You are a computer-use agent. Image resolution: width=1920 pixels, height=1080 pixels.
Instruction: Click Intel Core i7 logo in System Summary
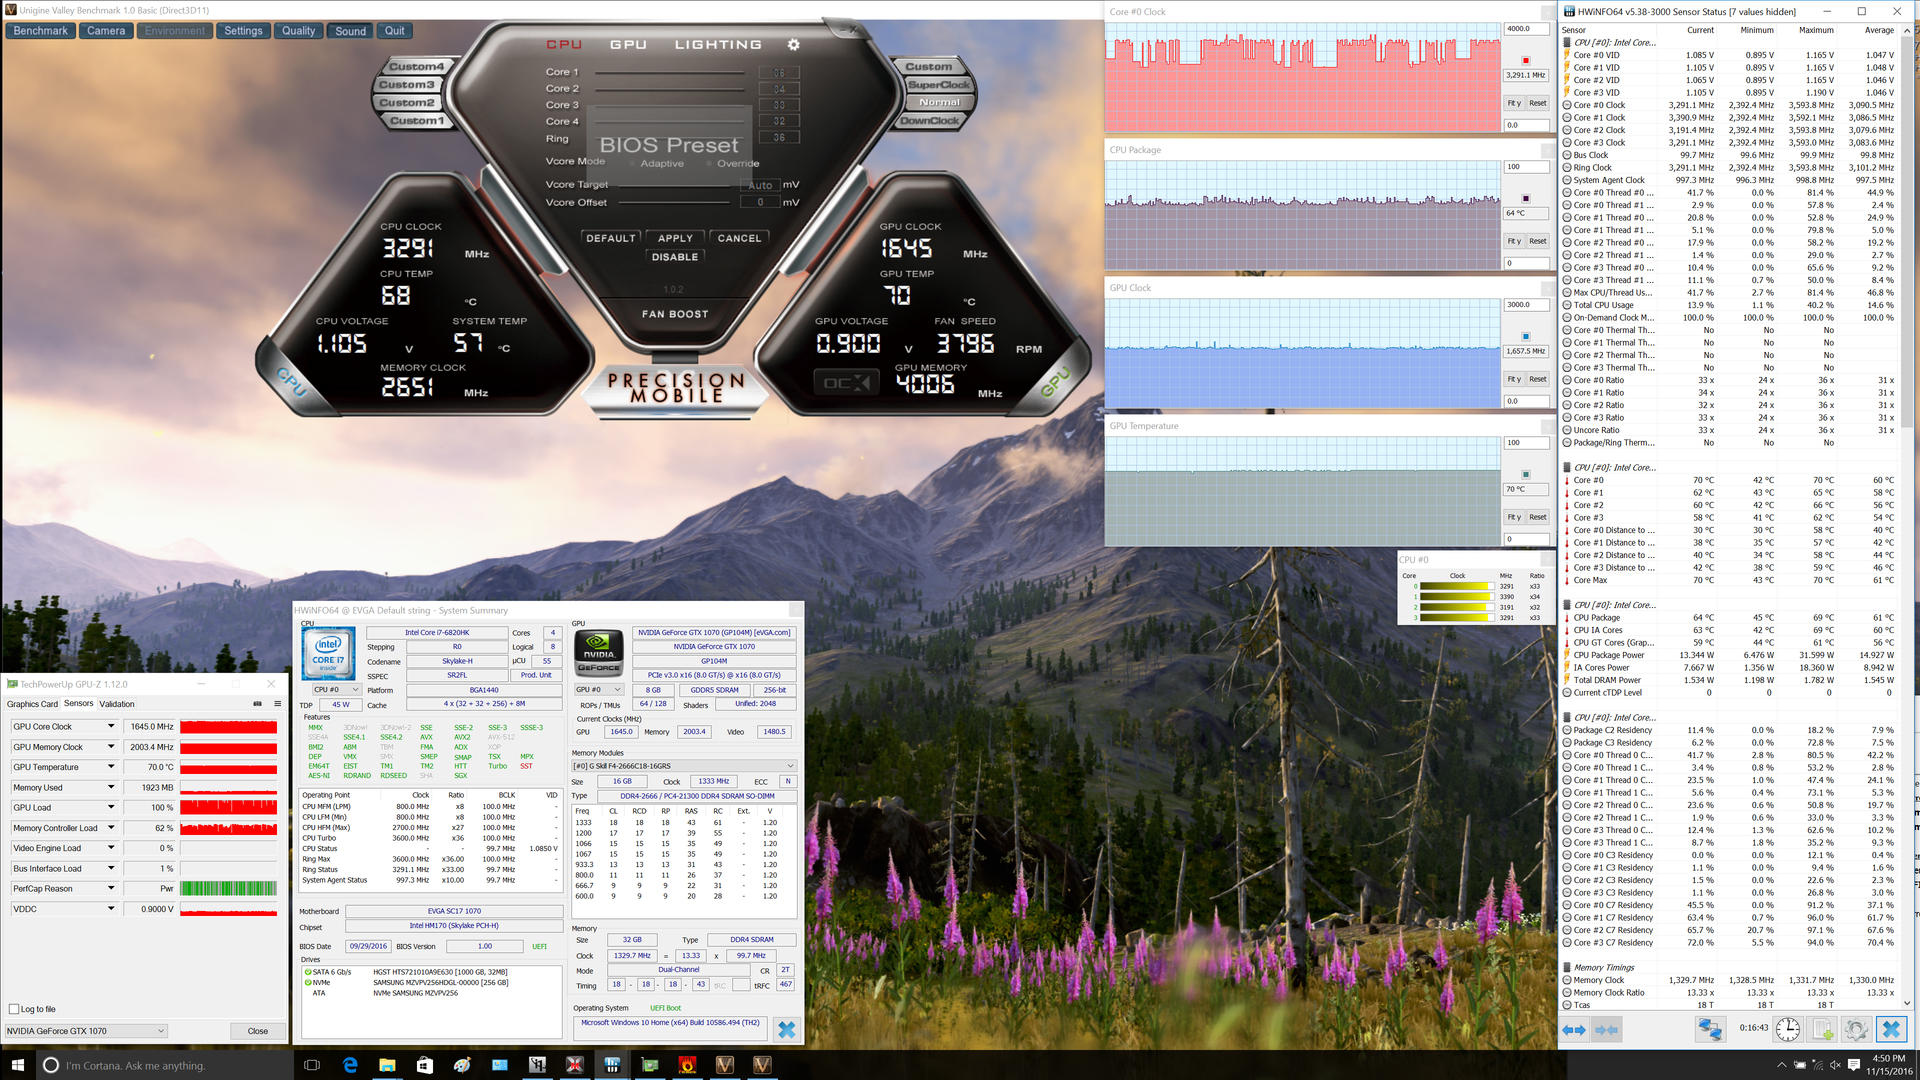(328, 654)
